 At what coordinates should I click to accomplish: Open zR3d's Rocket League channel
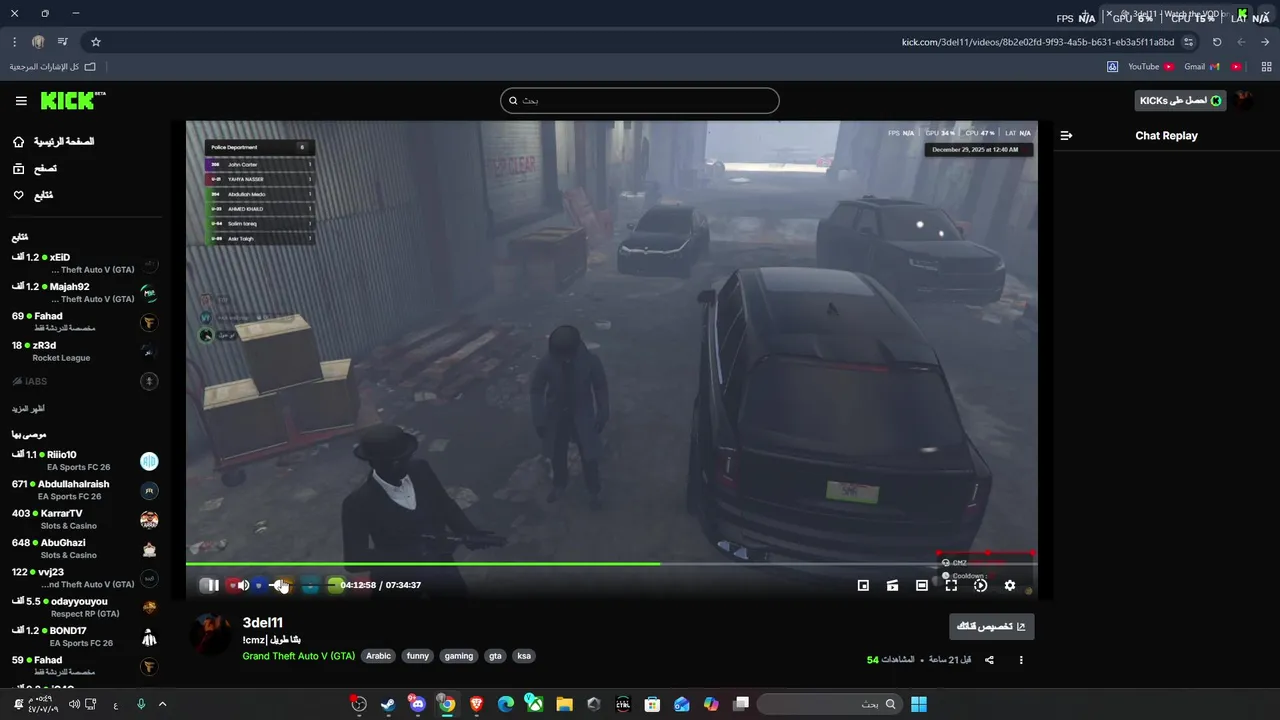tap(85, 352)
